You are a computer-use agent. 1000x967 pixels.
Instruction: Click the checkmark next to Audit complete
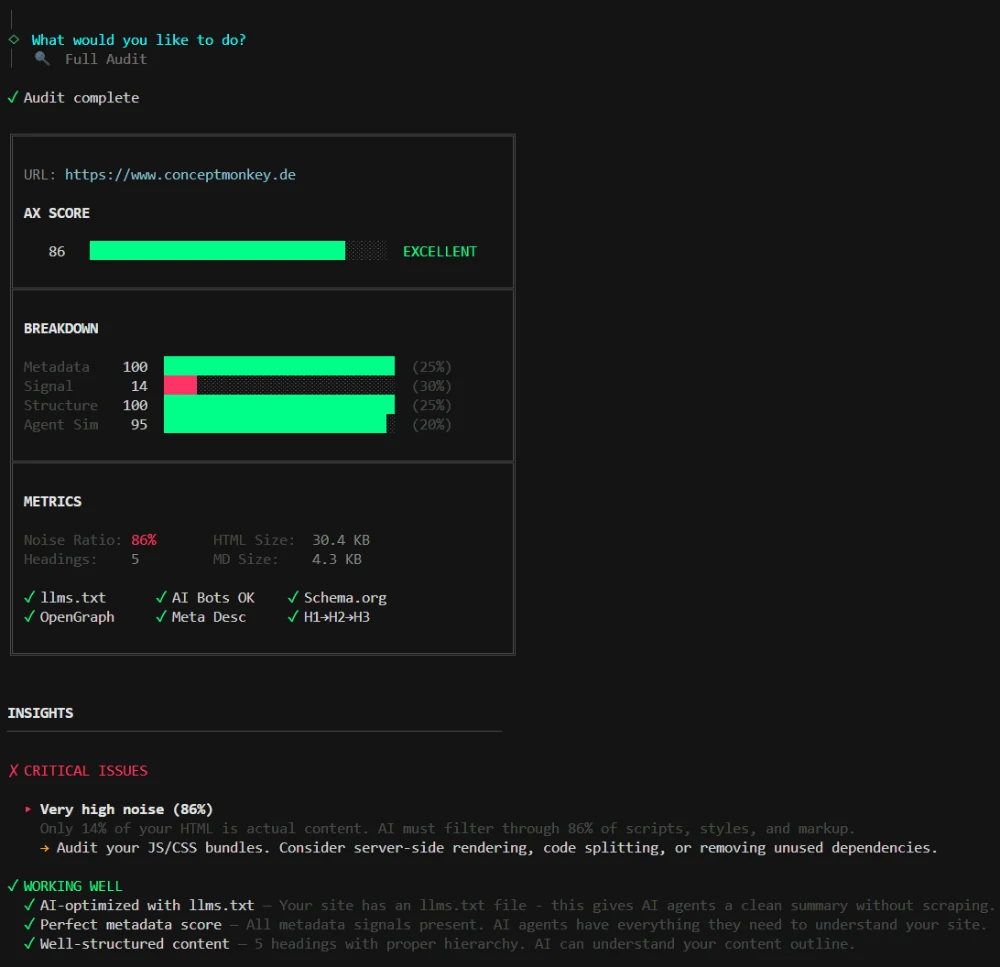tap(13, 97)
